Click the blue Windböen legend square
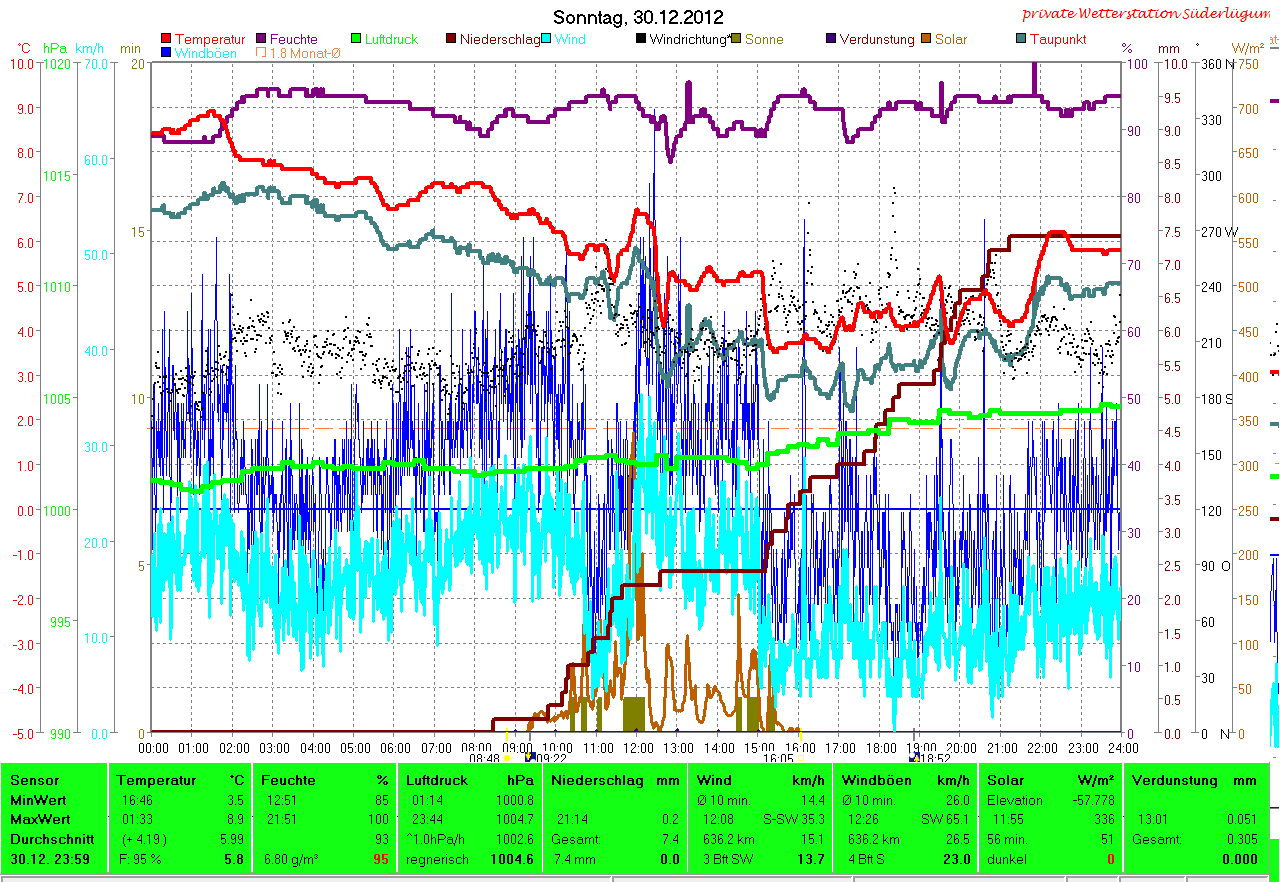 [166, 53]
